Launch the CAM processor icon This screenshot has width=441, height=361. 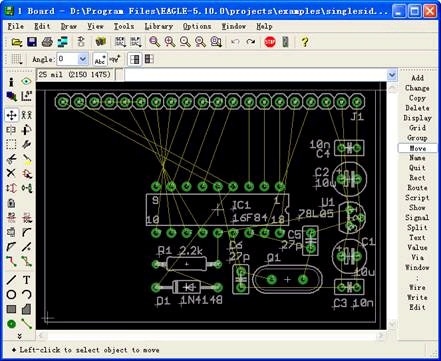62,42
